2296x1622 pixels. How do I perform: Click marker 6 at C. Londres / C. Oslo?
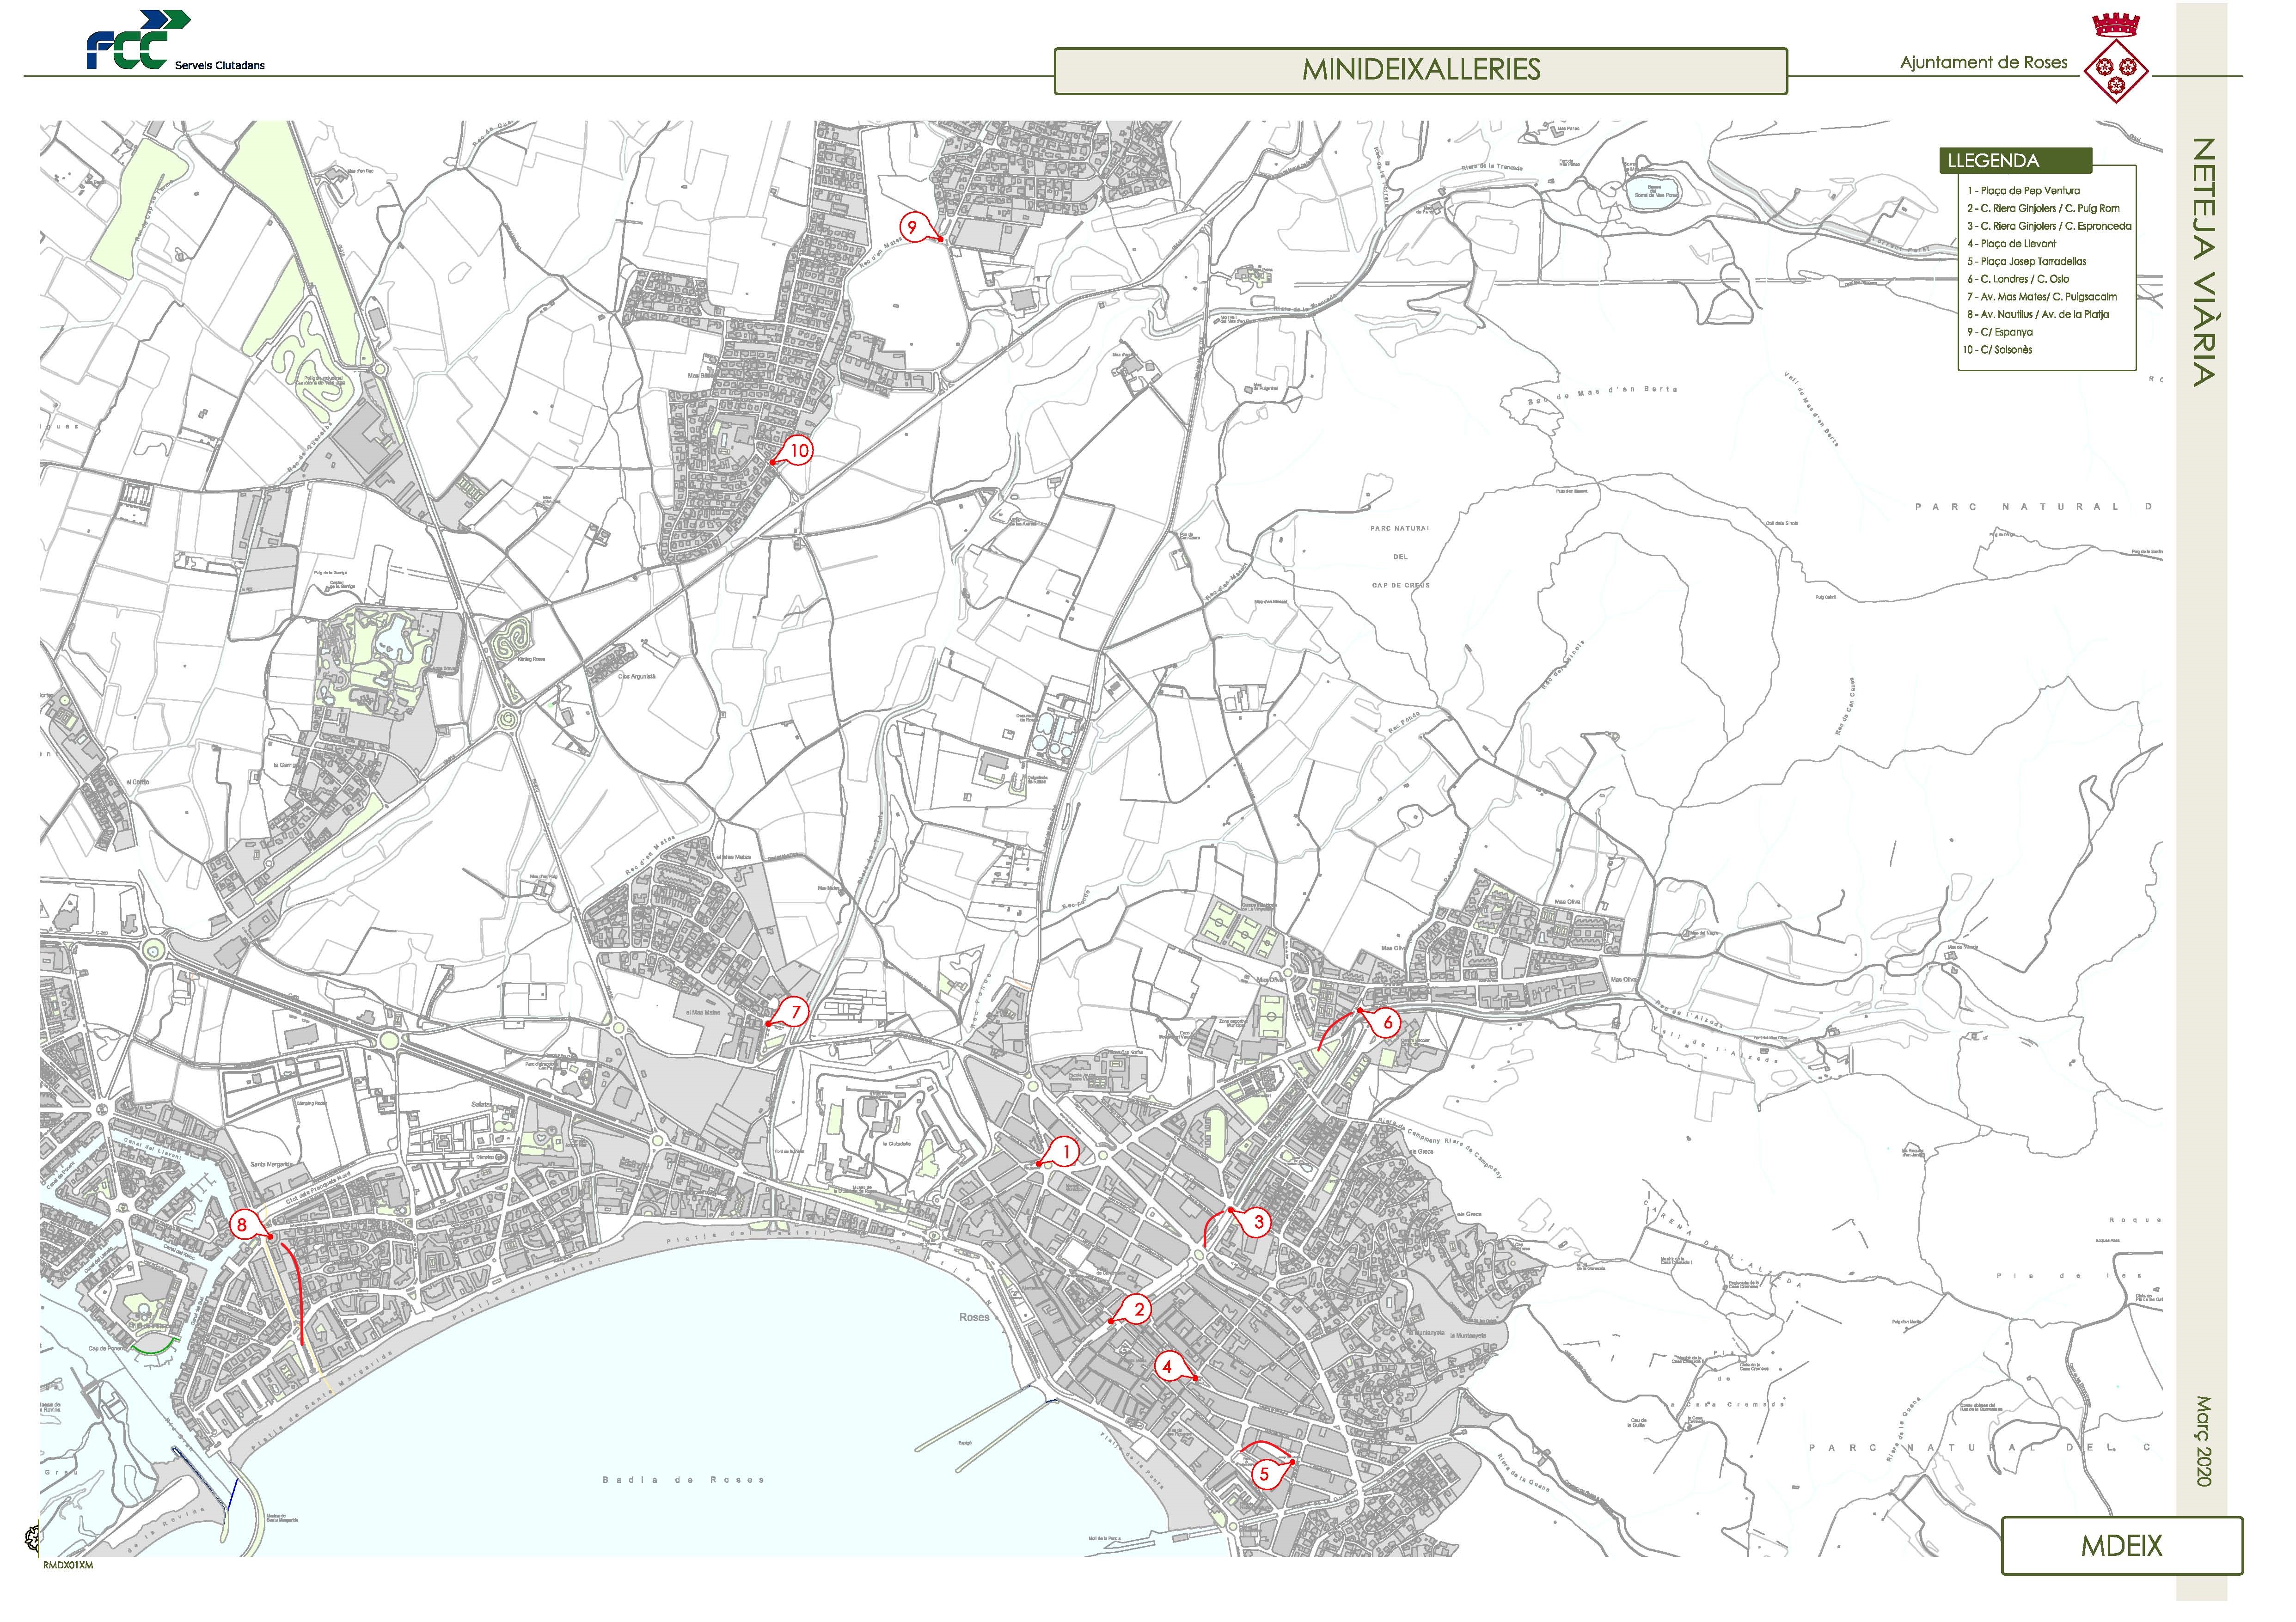click(1388, 1023)
